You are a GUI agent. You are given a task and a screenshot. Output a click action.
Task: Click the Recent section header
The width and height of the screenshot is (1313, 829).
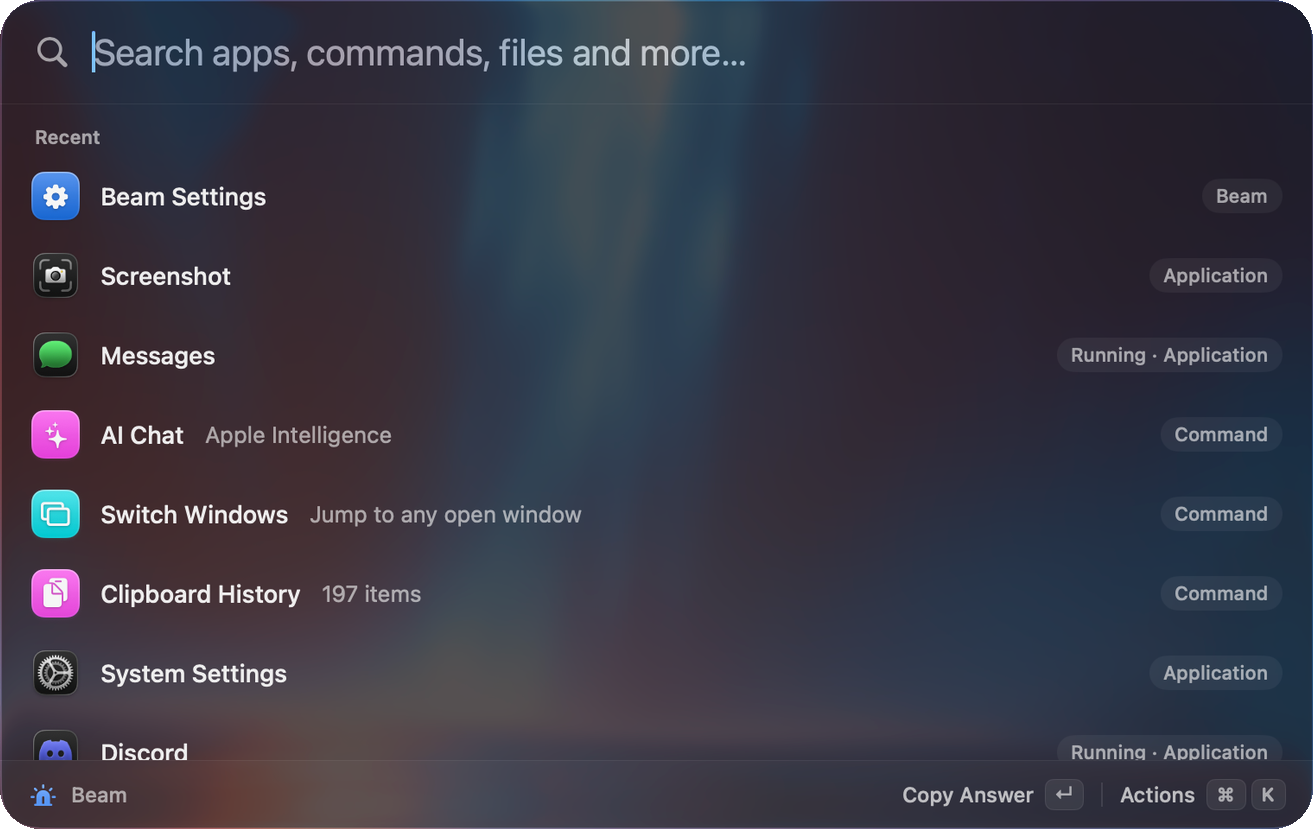(67, 138)
